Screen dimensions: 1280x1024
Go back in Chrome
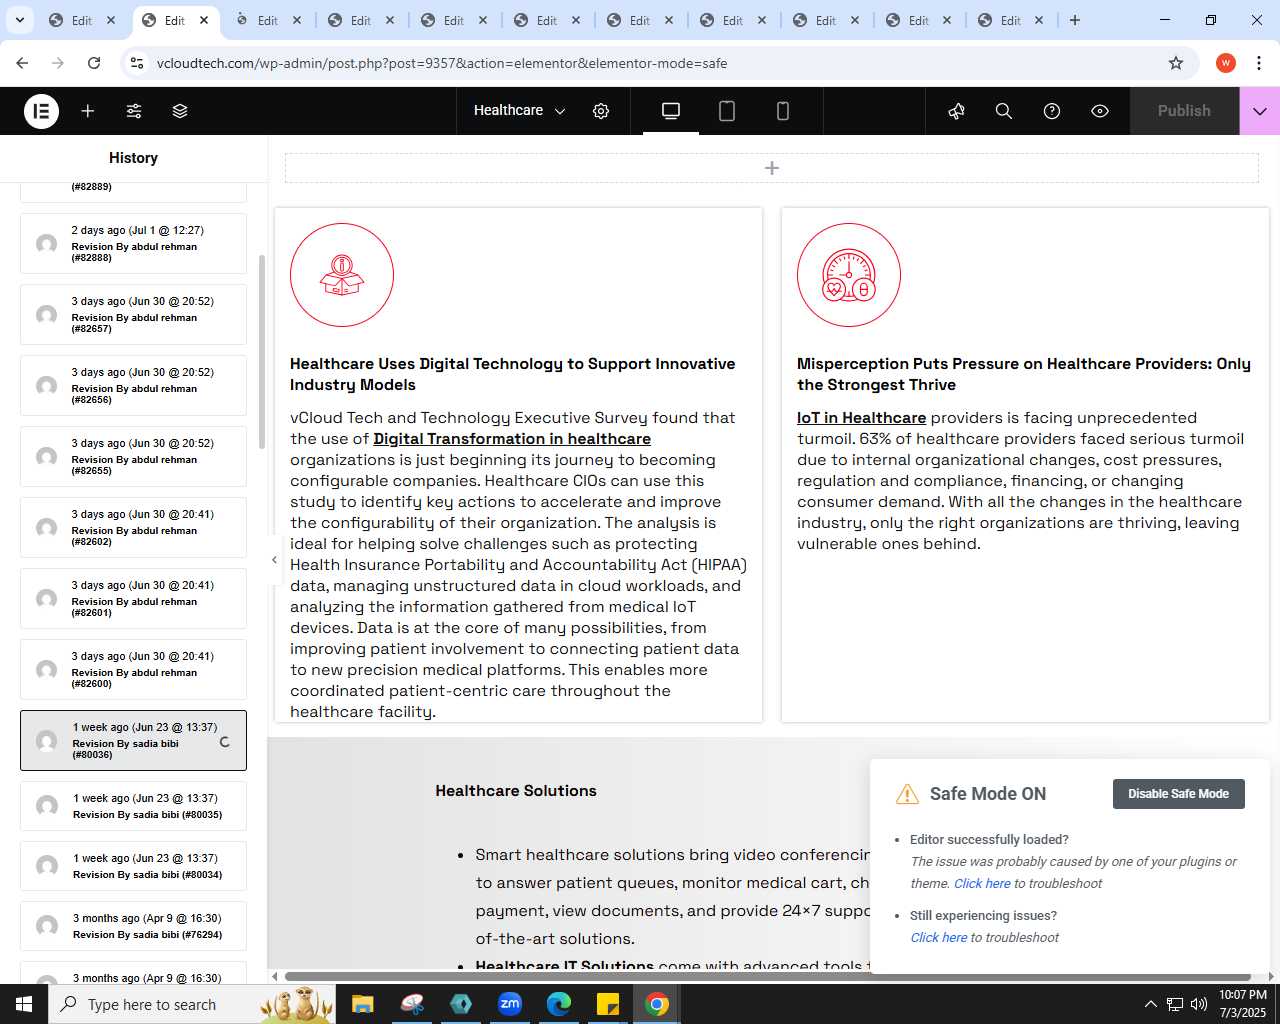pyautogui.click(x=22, y=63)
